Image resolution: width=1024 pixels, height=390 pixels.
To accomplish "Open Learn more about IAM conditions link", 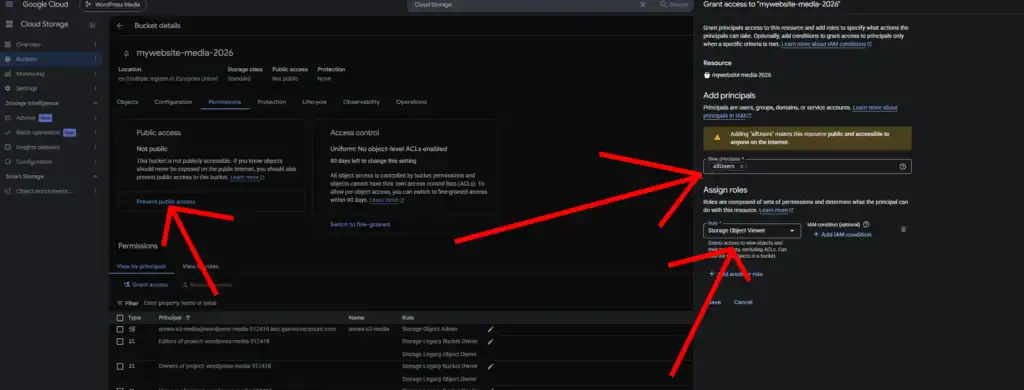I will (x=826, y=44).
